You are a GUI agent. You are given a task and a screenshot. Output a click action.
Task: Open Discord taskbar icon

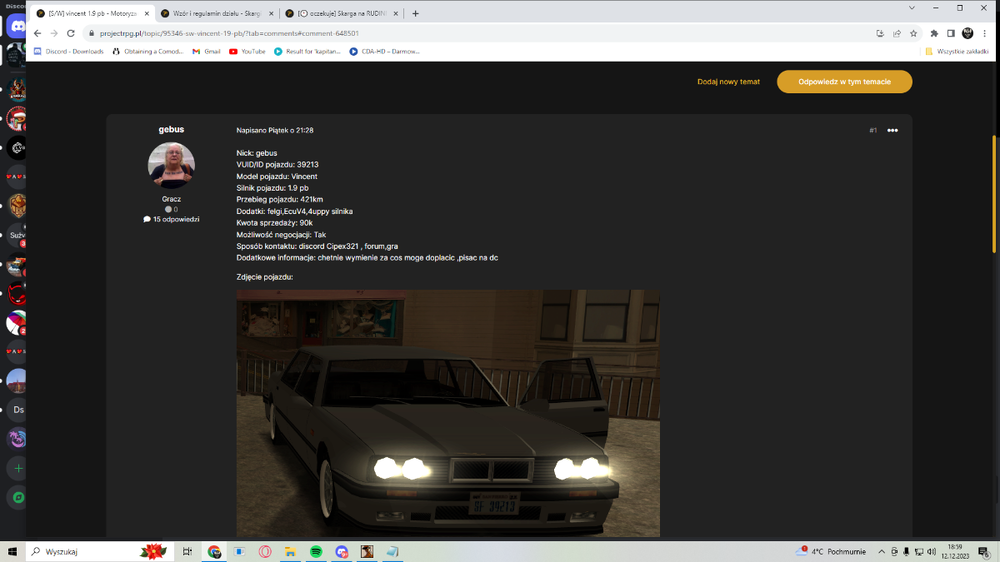coord(342,552)
